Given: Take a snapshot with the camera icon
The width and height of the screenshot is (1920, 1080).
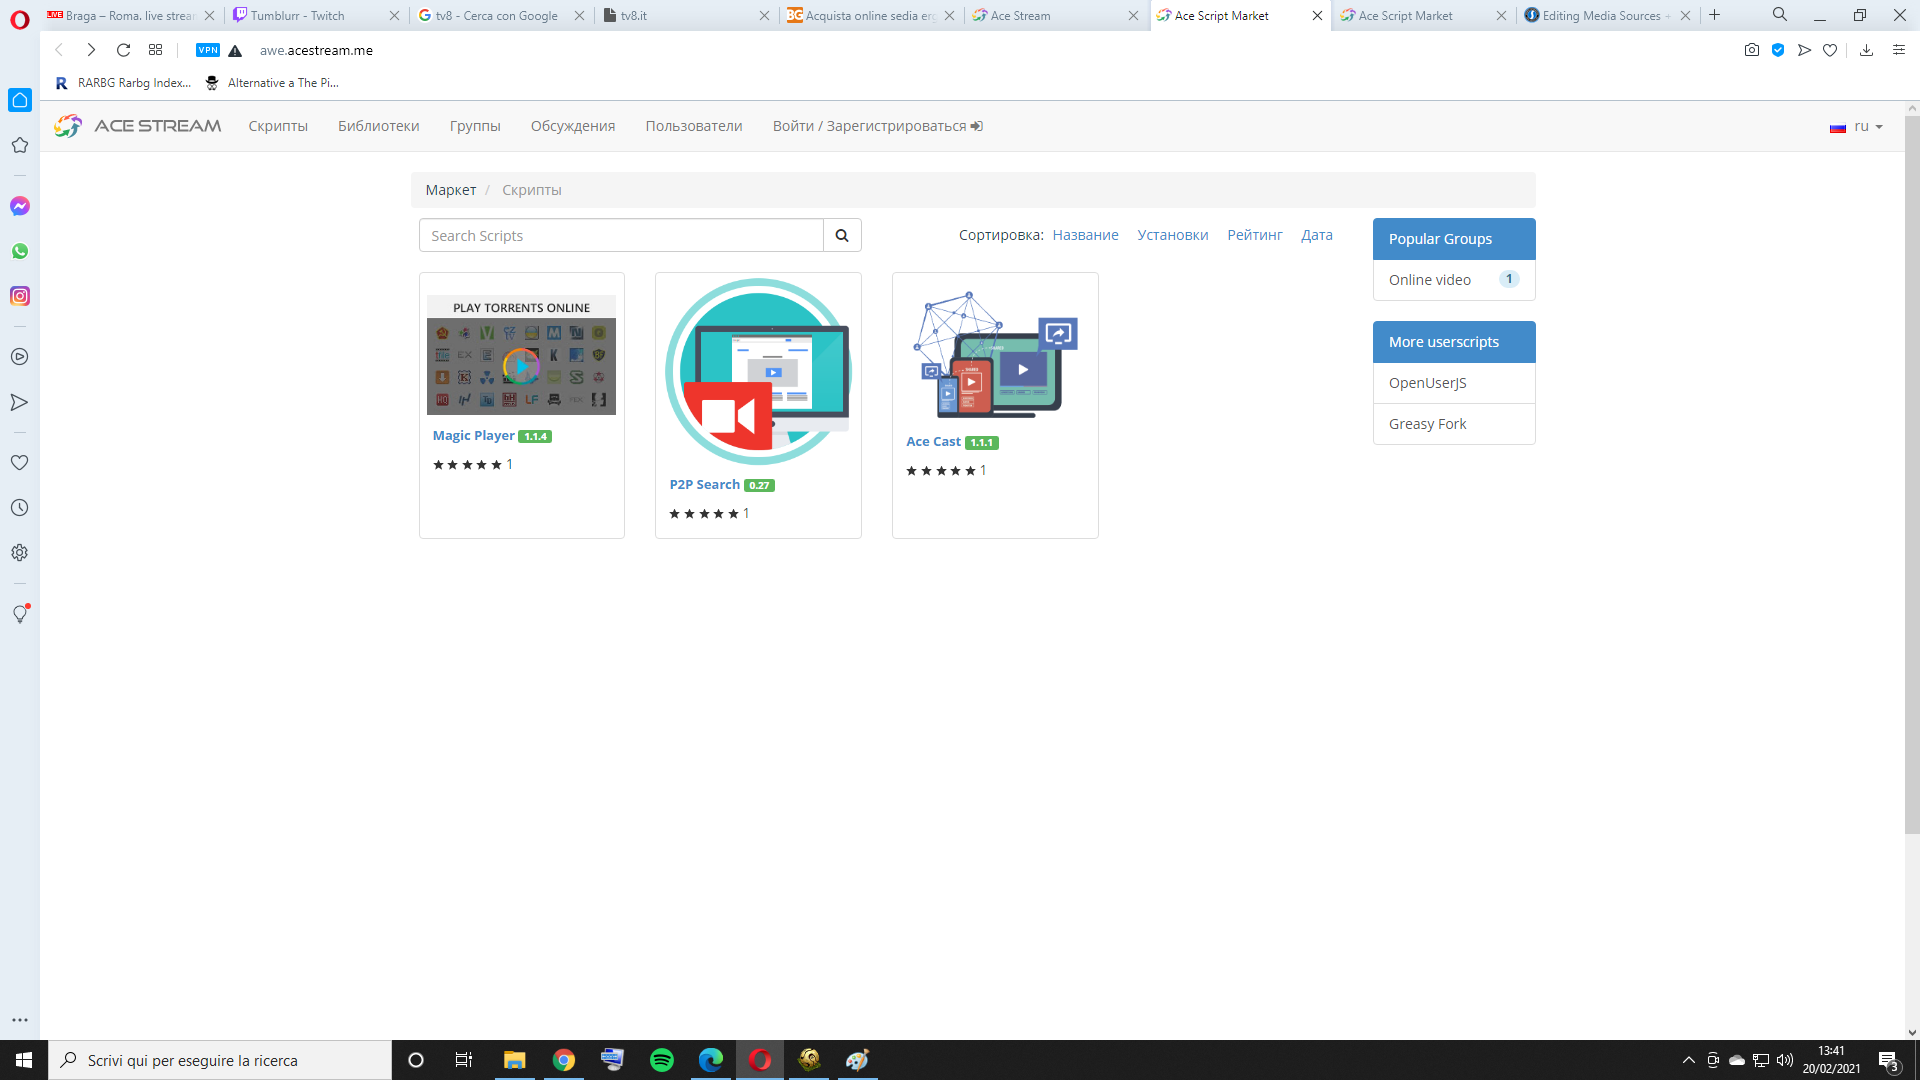Looking at the screenshot, I should 1752,50.
